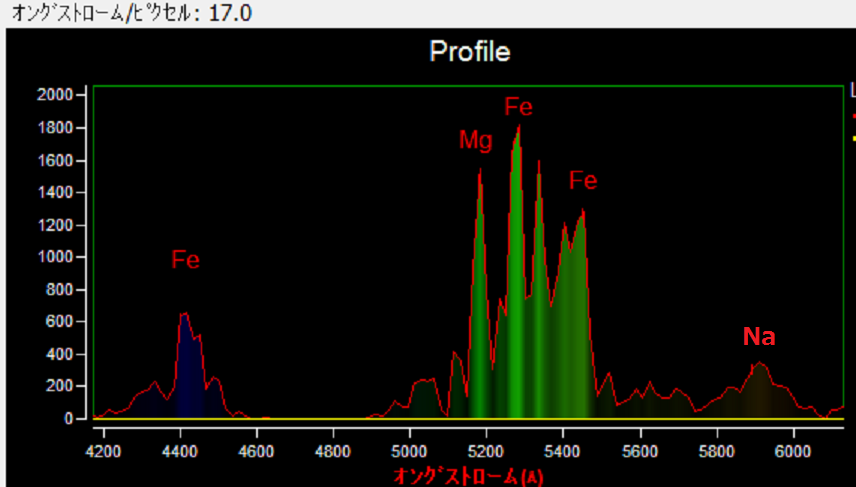Click the red オングストローム(A) axis label
This screenshot has height=487, width=856.
pos(455,475)
